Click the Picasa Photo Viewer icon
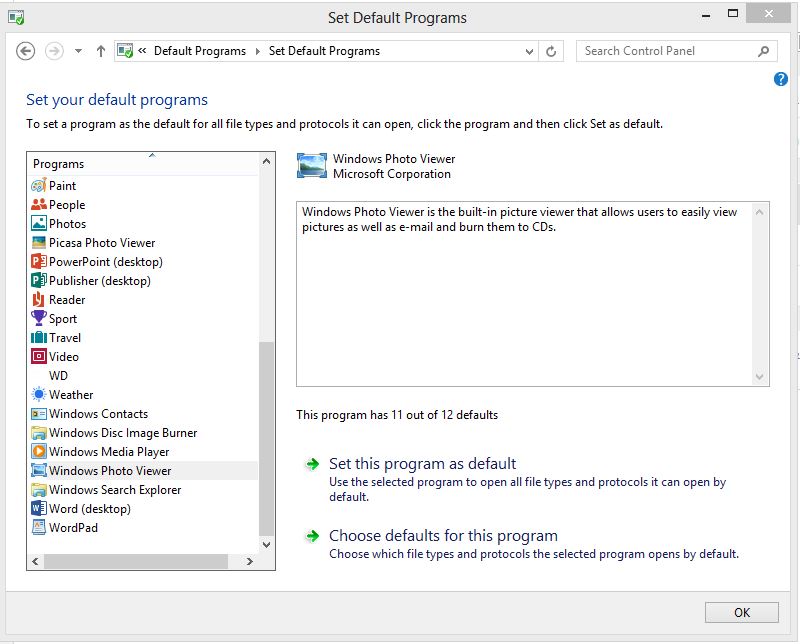800x644 pixels. click(x=39, y=242)
